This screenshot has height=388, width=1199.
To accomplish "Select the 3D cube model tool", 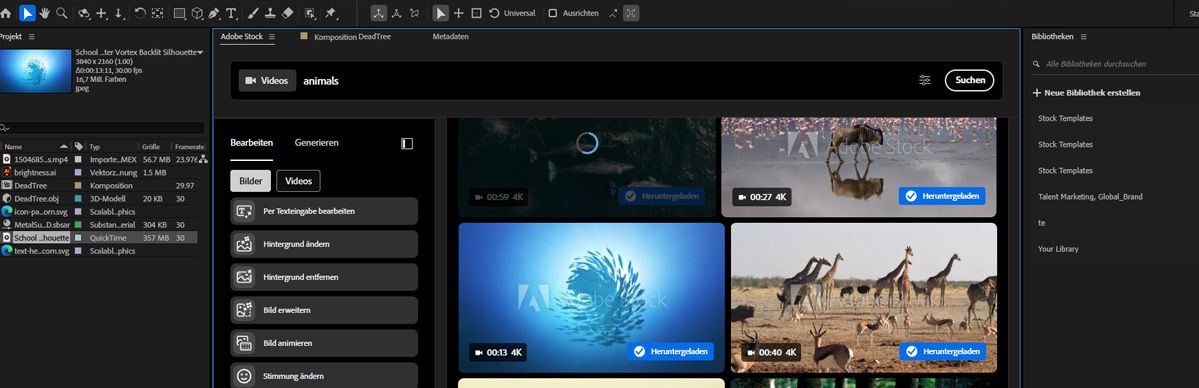I will [197, 13].
